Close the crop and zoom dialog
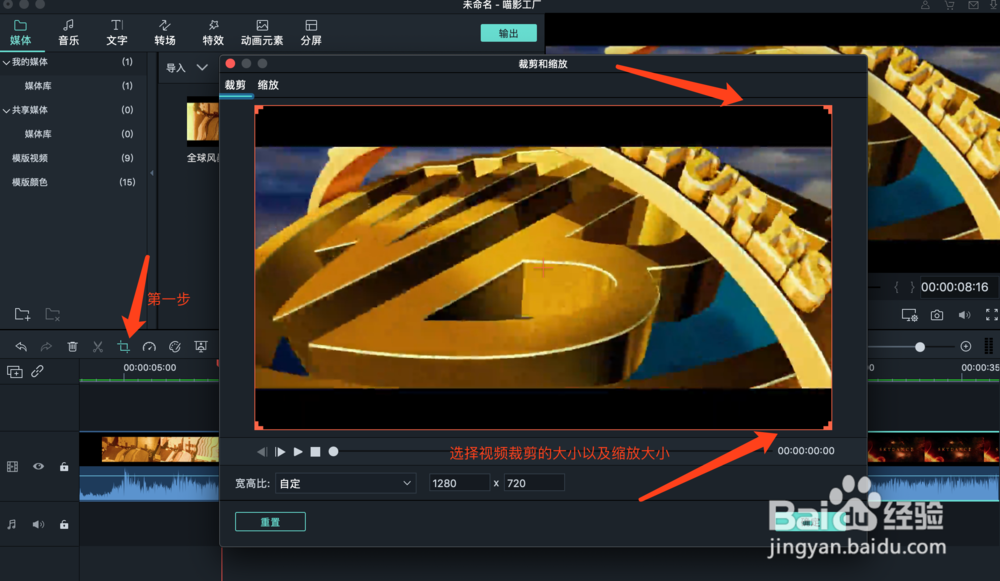 point(230,64)
